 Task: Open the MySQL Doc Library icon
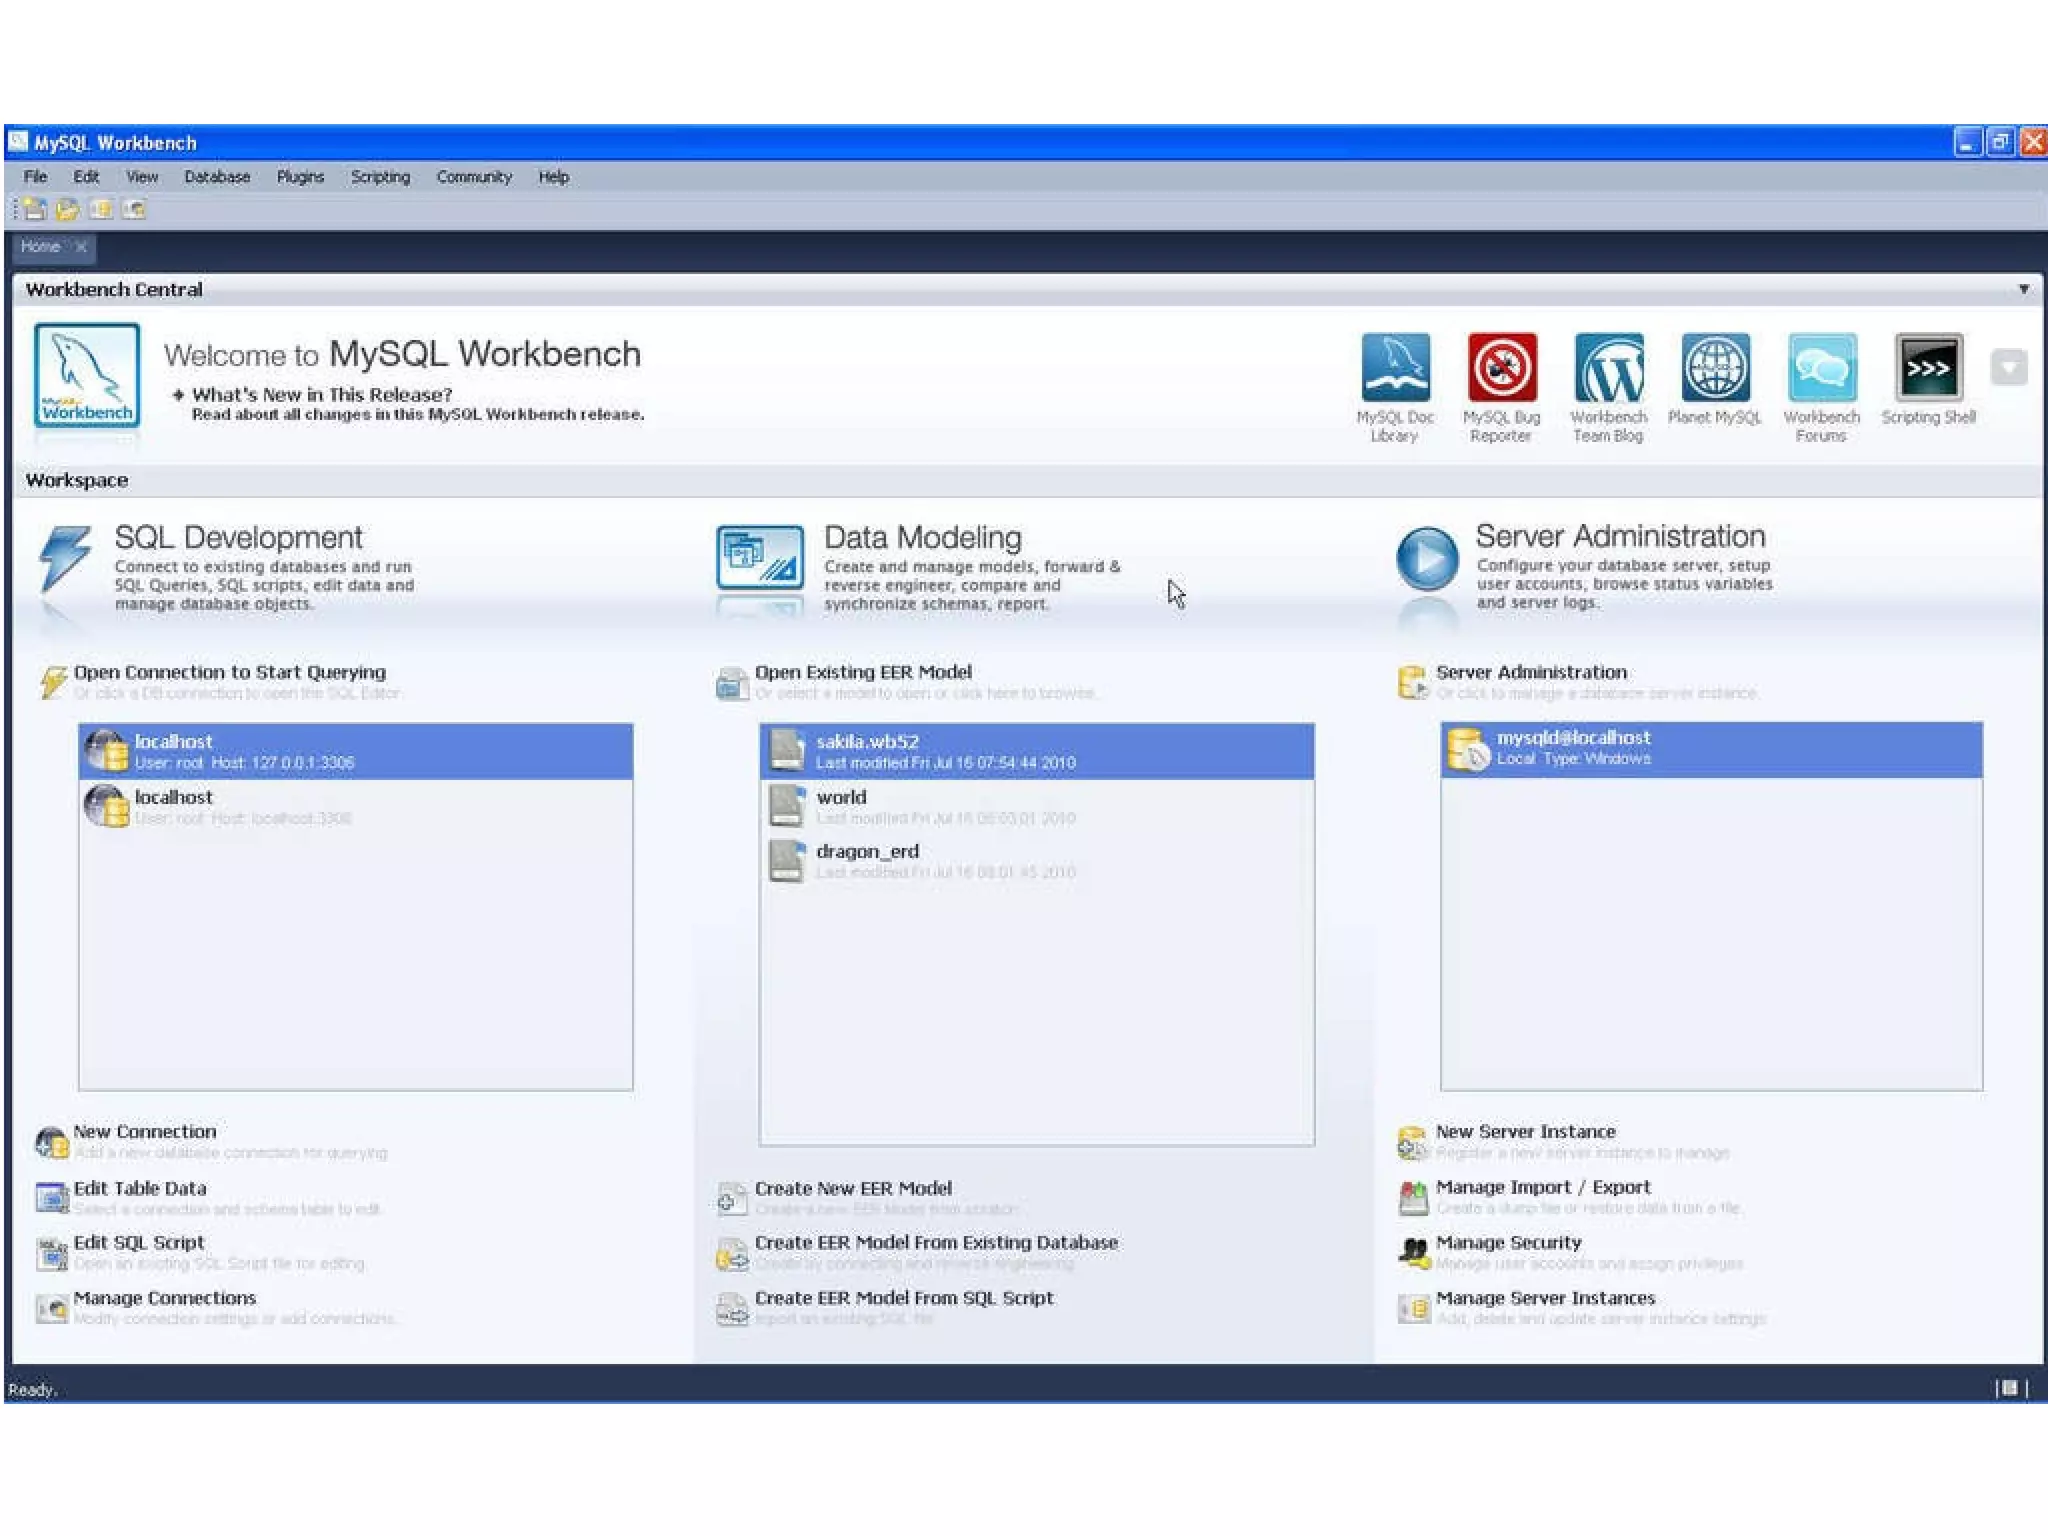point(1395,368)
